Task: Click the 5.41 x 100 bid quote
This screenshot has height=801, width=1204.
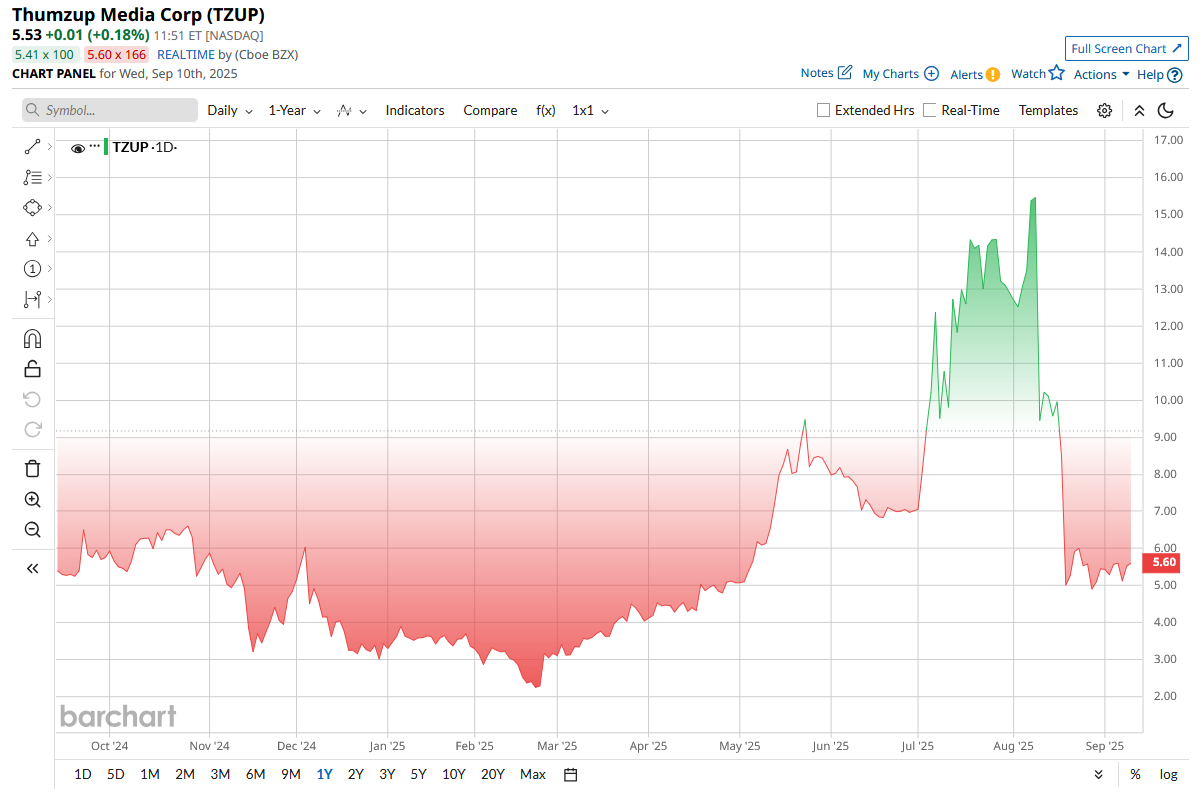Action: point(44,55)
